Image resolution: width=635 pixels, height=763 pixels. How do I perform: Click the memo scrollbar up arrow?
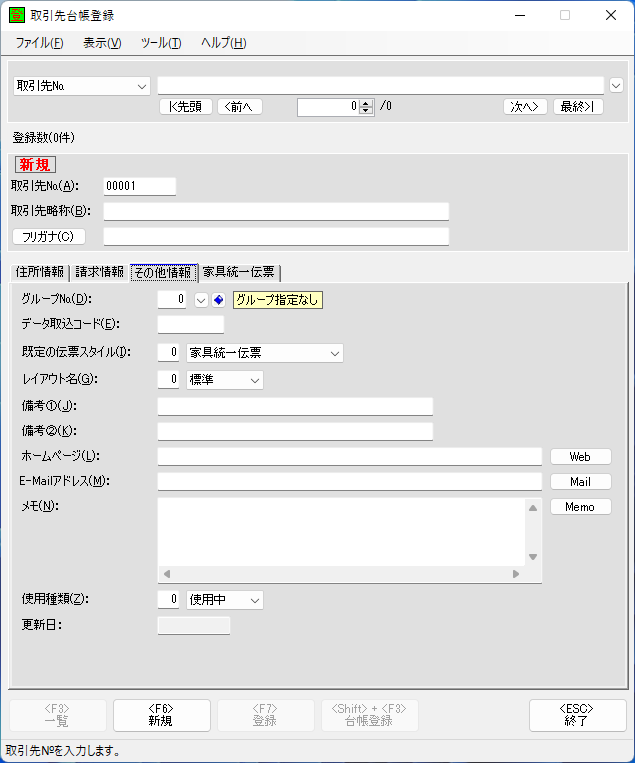(533, 508)
